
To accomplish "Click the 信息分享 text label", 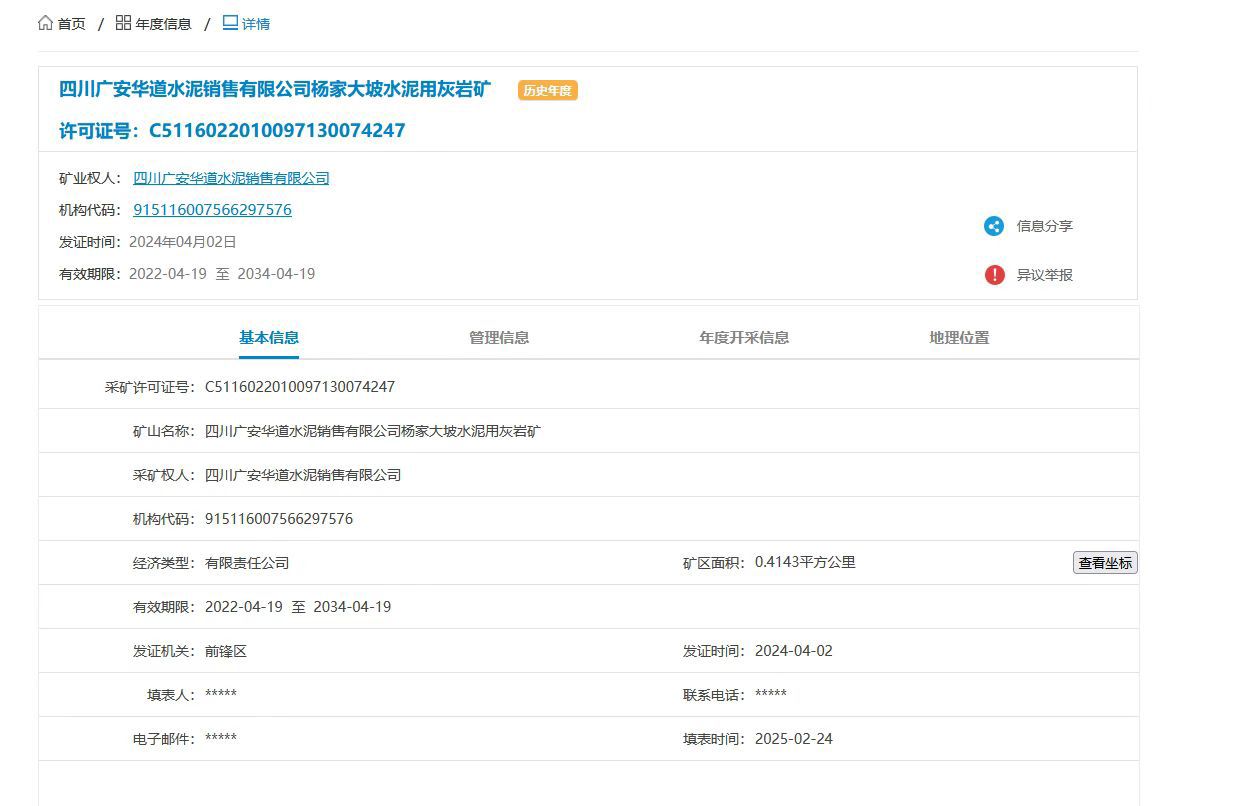I will (x=1044, y=226).
